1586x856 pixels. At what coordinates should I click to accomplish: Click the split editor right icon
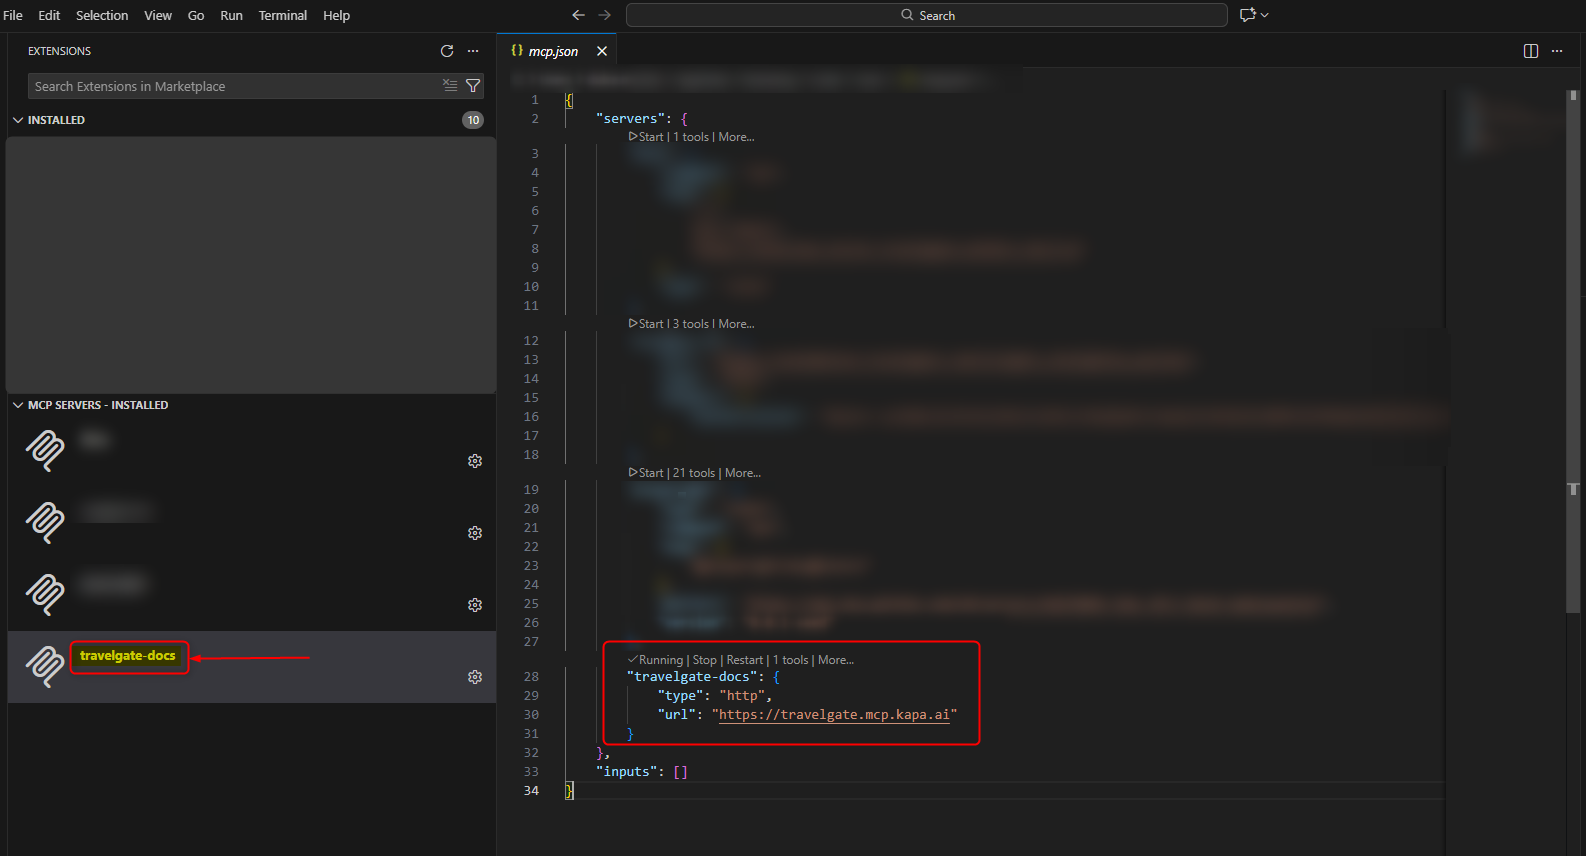pos(1530,51)
